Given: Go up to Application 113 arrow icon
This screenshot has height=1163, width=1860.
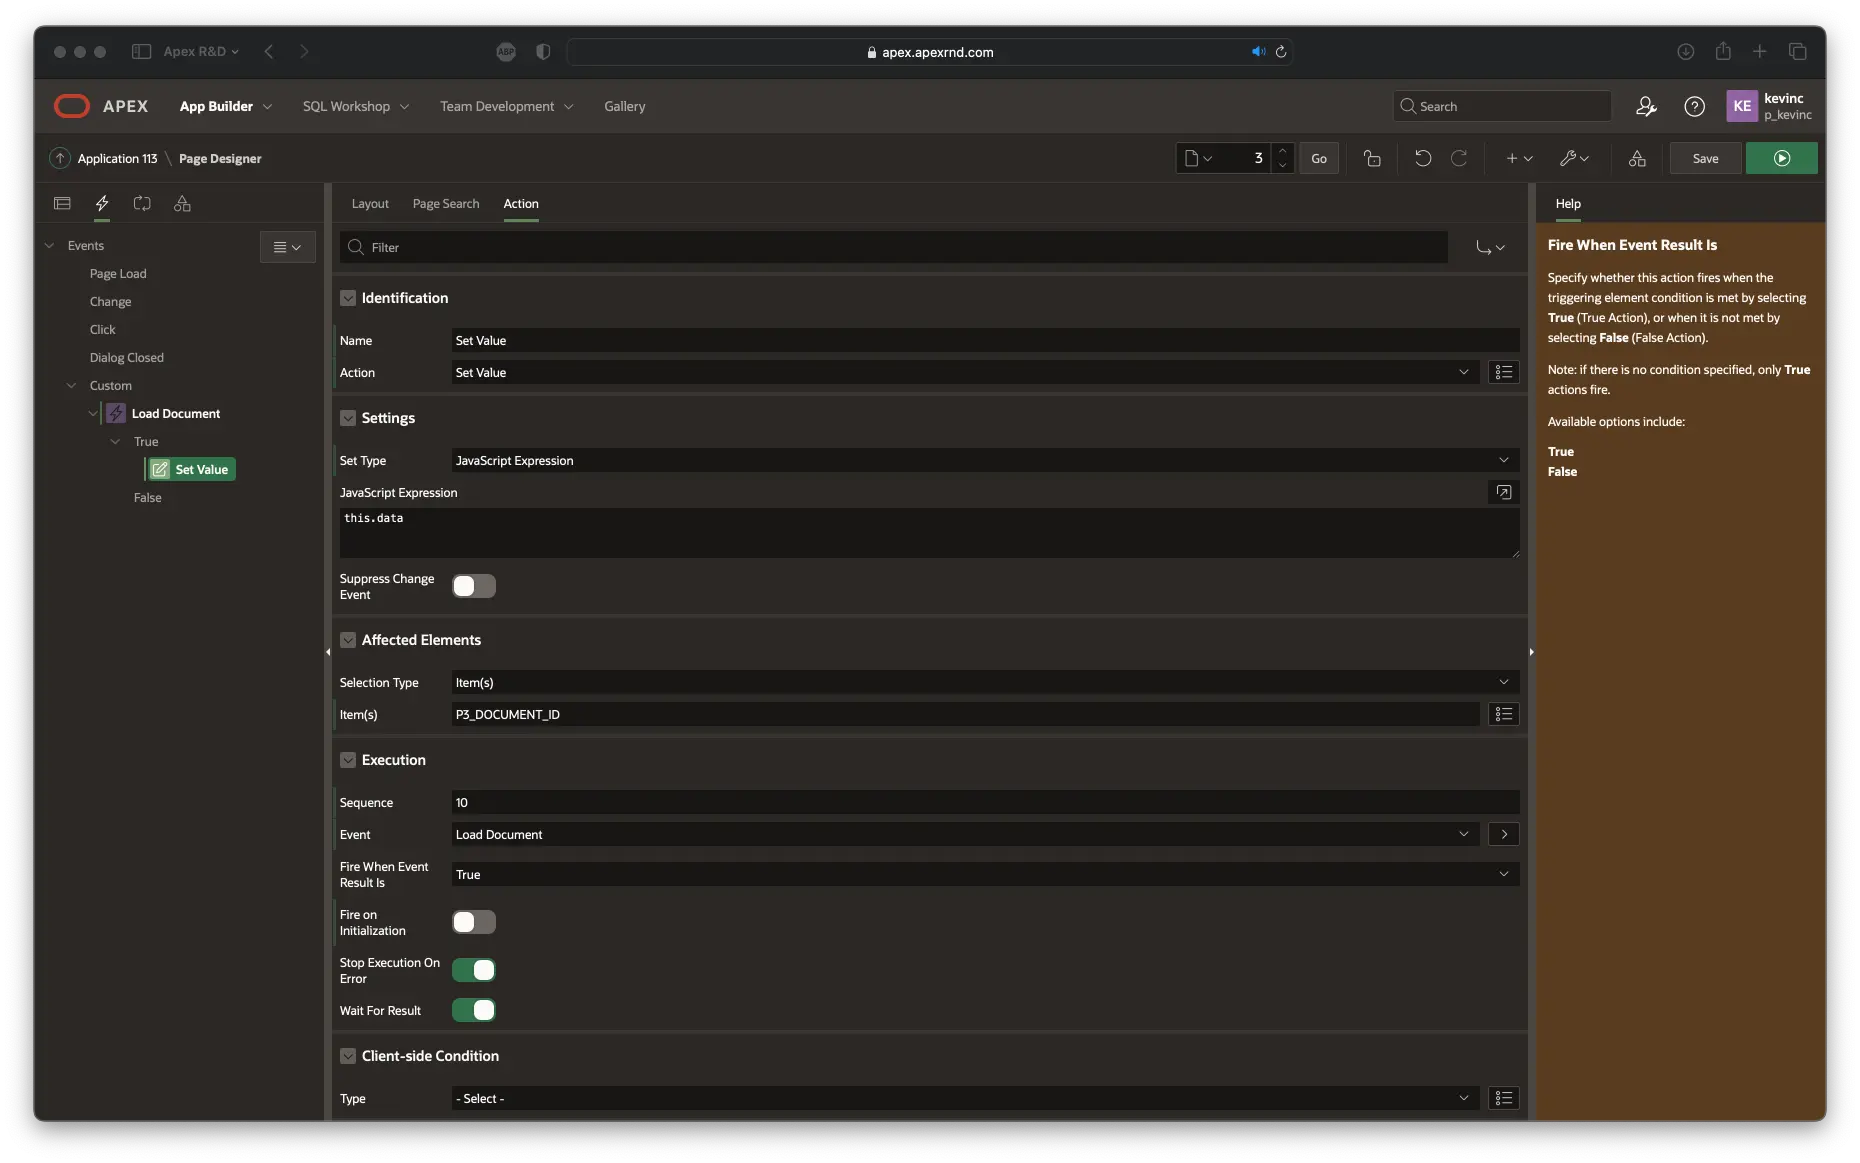Looking at the screenshot, I should [x=60, y=158].
